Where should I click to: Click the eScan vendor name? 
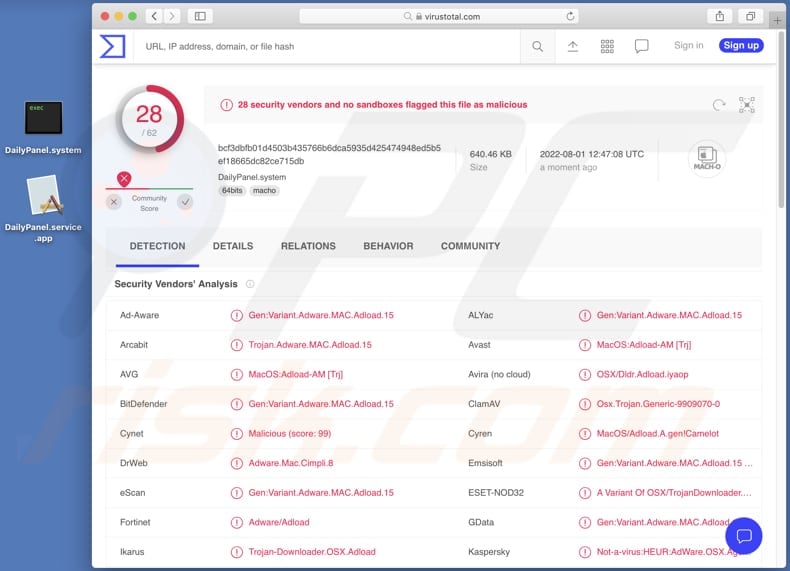[133, 493]
